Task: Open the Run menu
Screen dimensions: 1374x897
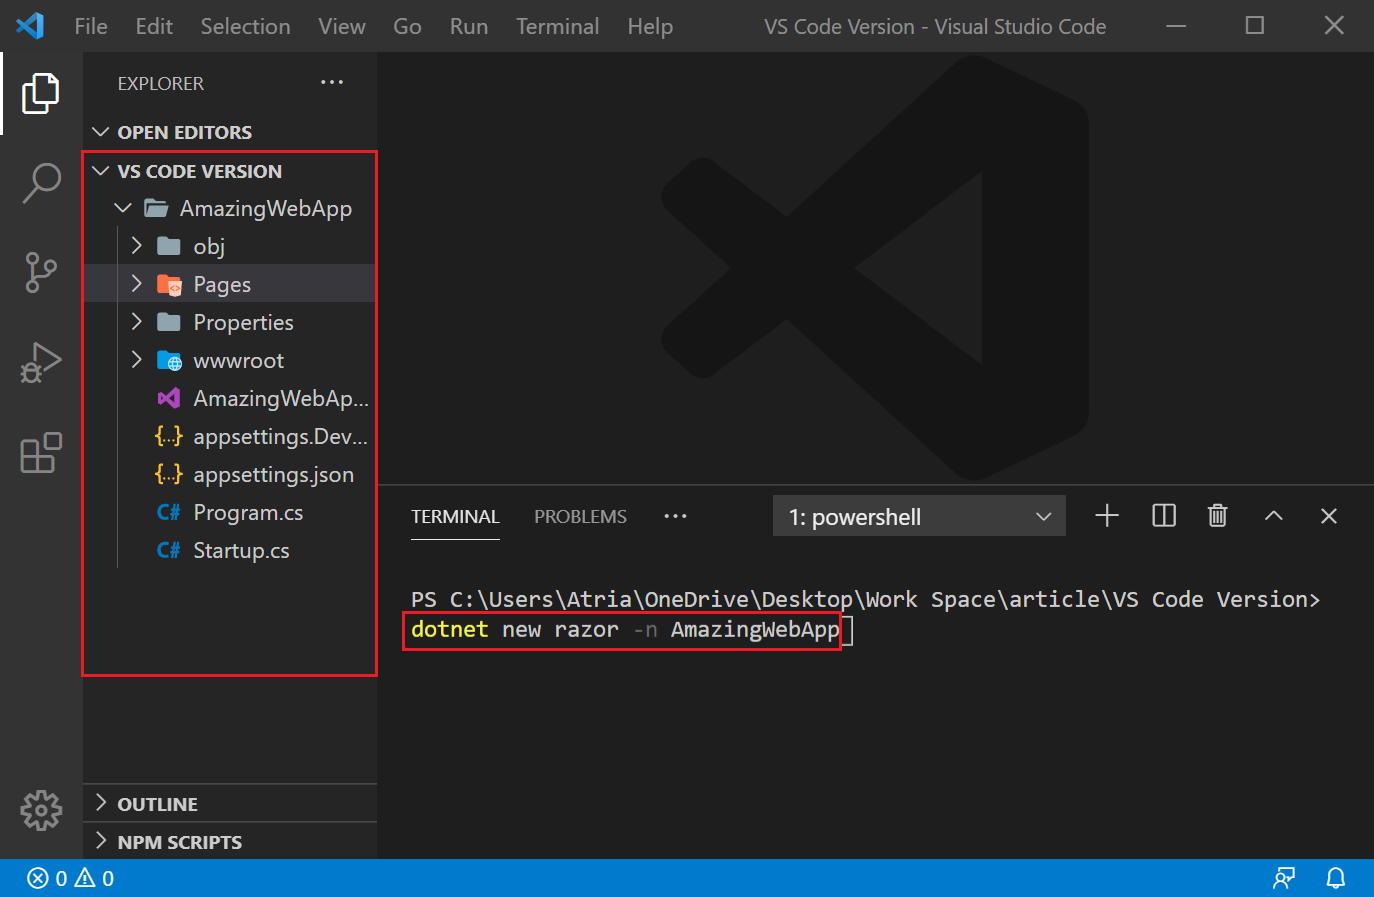Action: coord(469,26)
